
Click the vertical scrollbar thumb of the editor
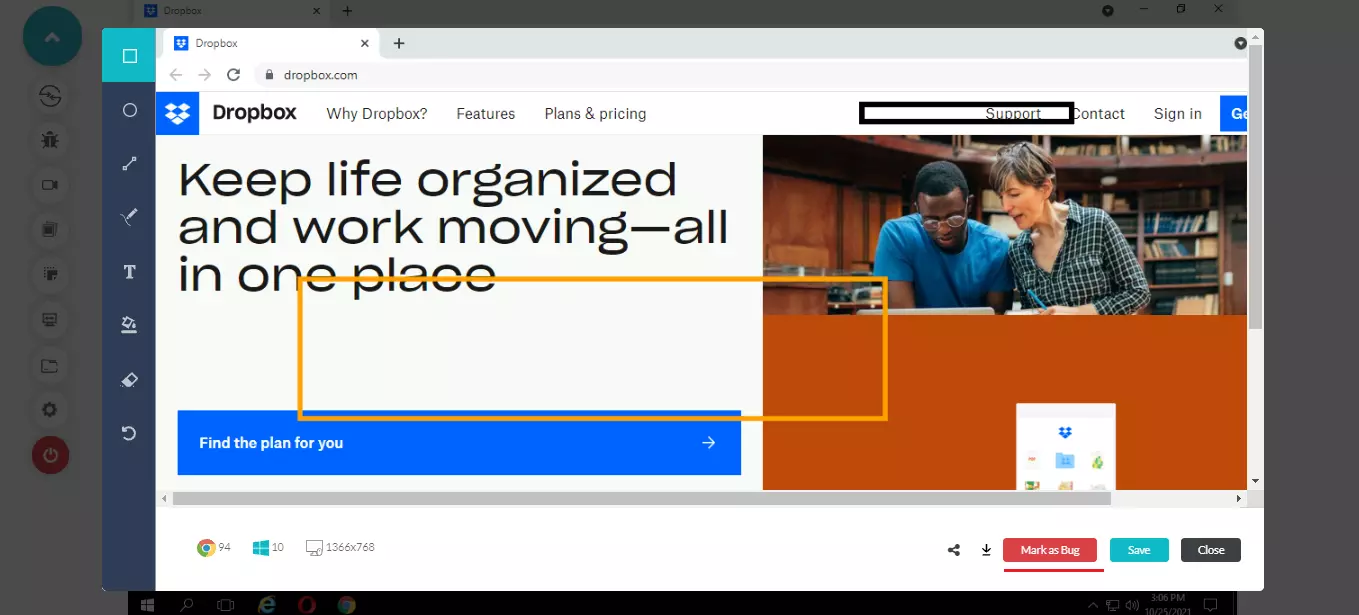pos(1256,190)
